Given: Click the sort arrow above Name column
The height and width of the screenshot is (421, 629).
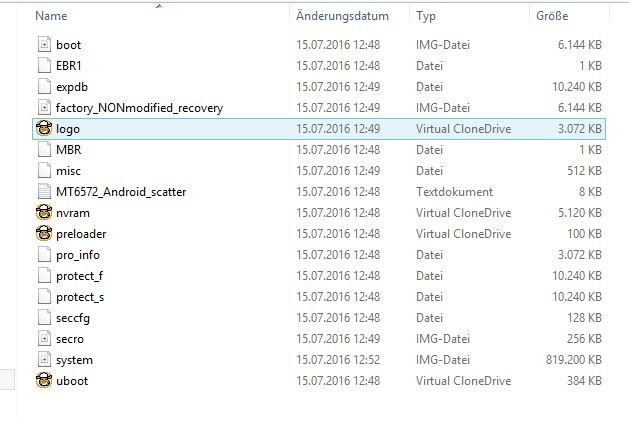Looking at the screenshot, I should click(x=159, y=6).
